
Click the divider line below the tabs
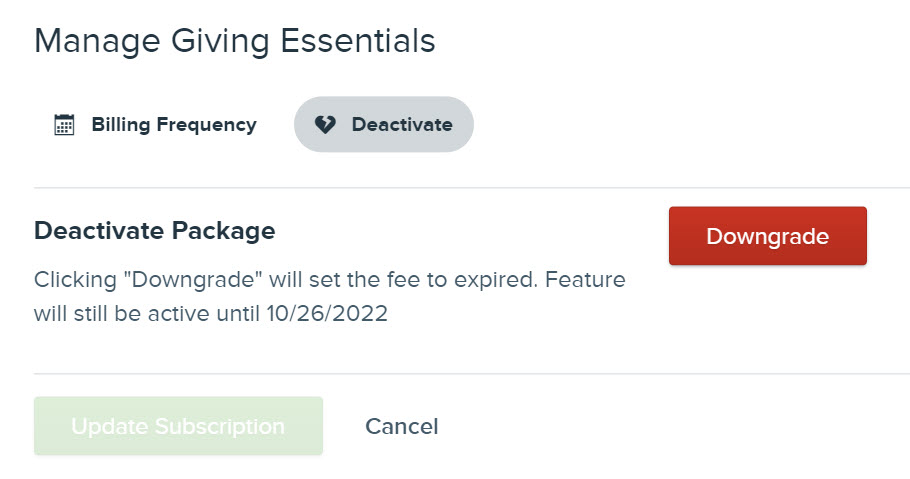tap(472, 188)
